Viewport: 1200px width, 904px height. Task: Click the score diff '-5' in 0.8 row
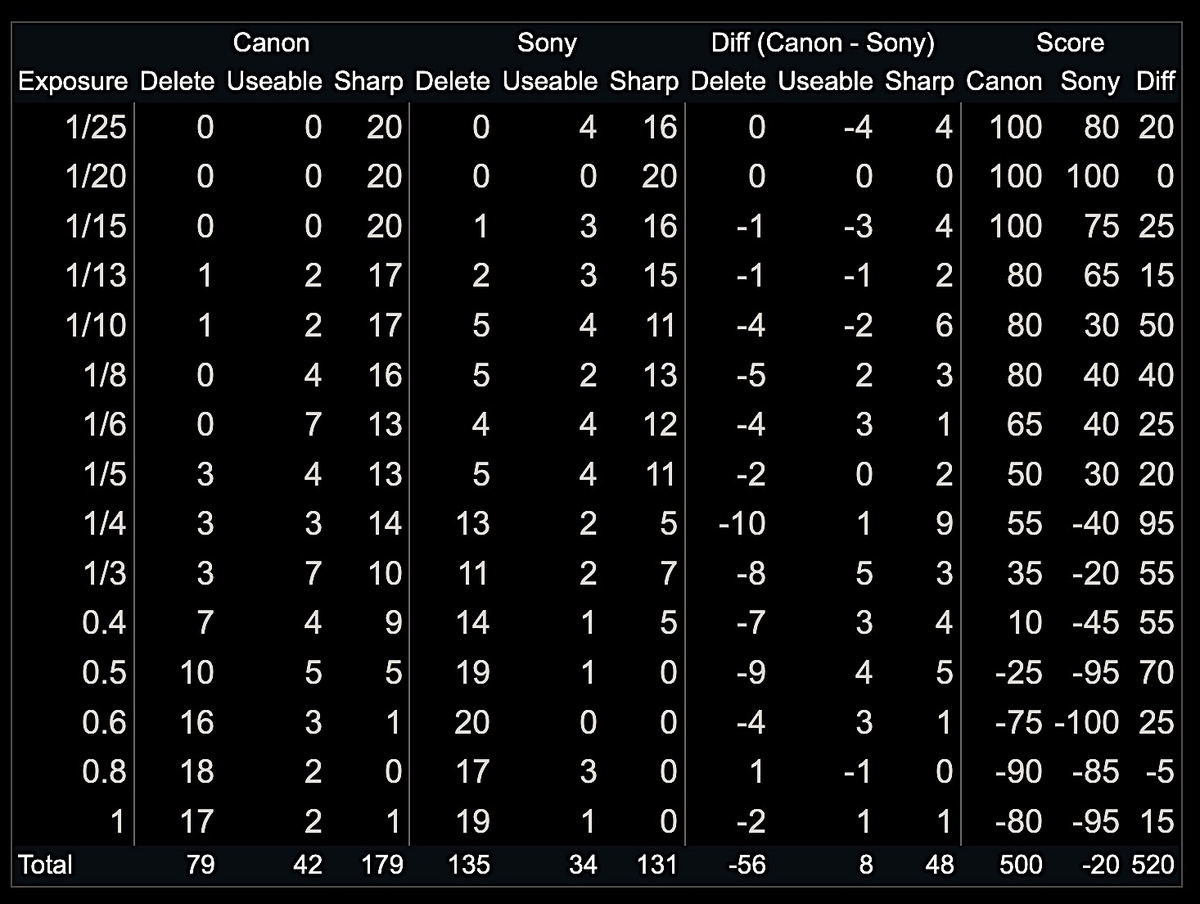click(x=1160, y=772)
